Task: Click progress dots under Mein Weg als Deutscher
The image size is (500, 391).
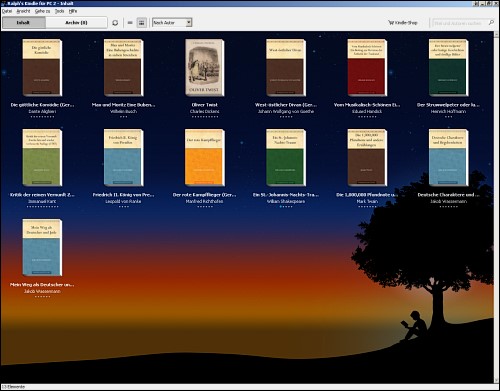Action: click(42, 297)
